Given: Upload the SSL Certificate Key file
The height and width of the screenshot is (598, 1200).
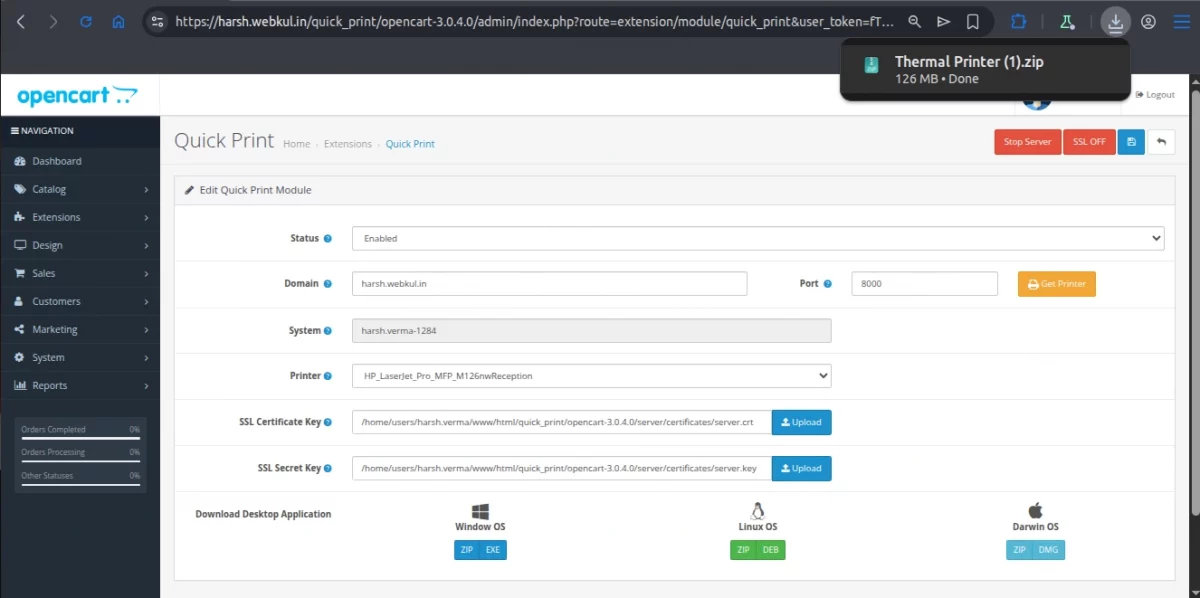Looking at the screenshot, I should [x=801, y=422].
